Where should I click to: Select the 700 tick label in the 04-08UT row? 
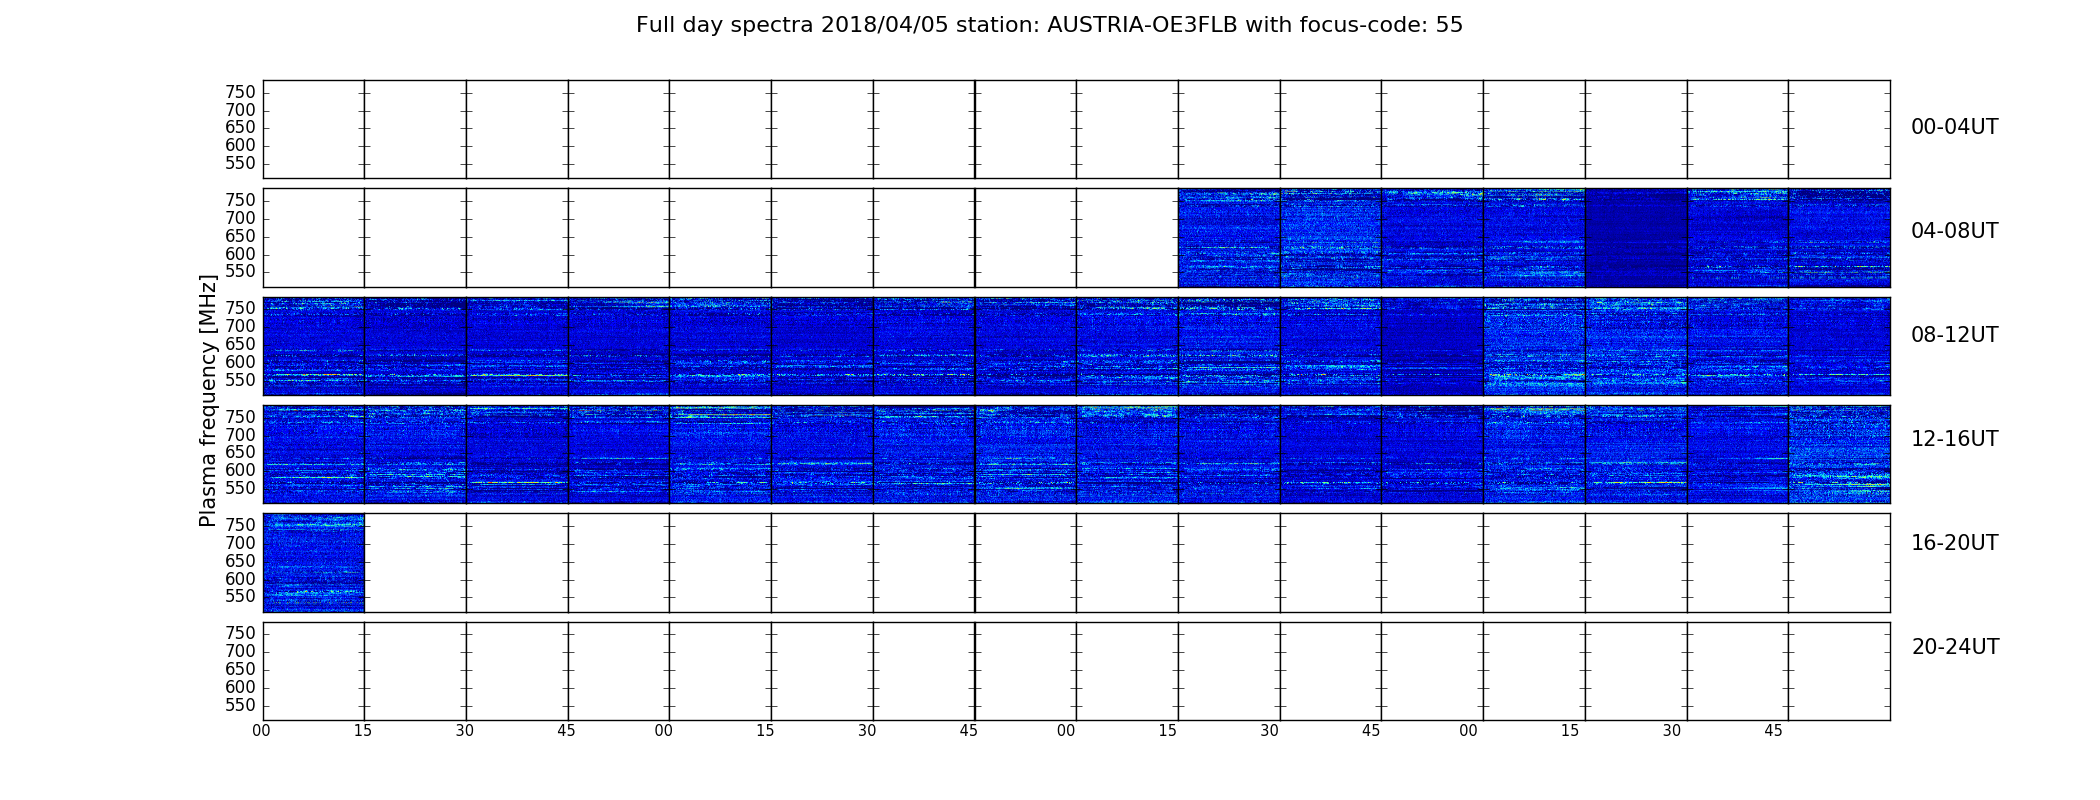pyautogui.click(x=240, y=219)
